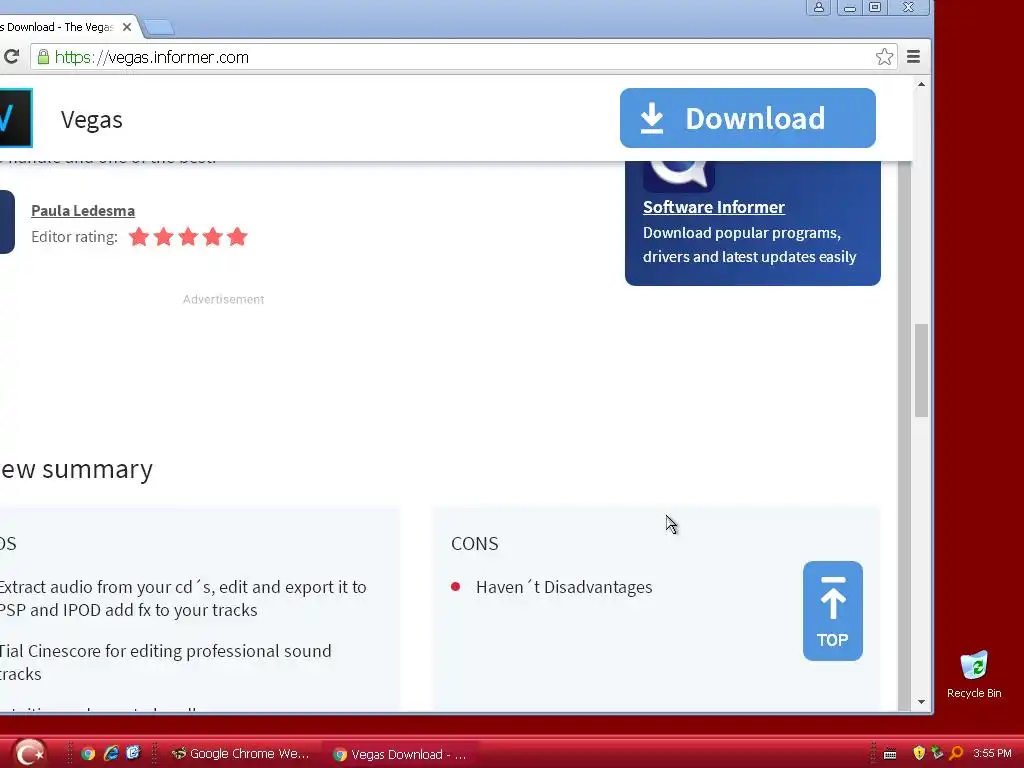Click the blue Download button
Viewport: 1024px width, 768px height.
point(748,118)
